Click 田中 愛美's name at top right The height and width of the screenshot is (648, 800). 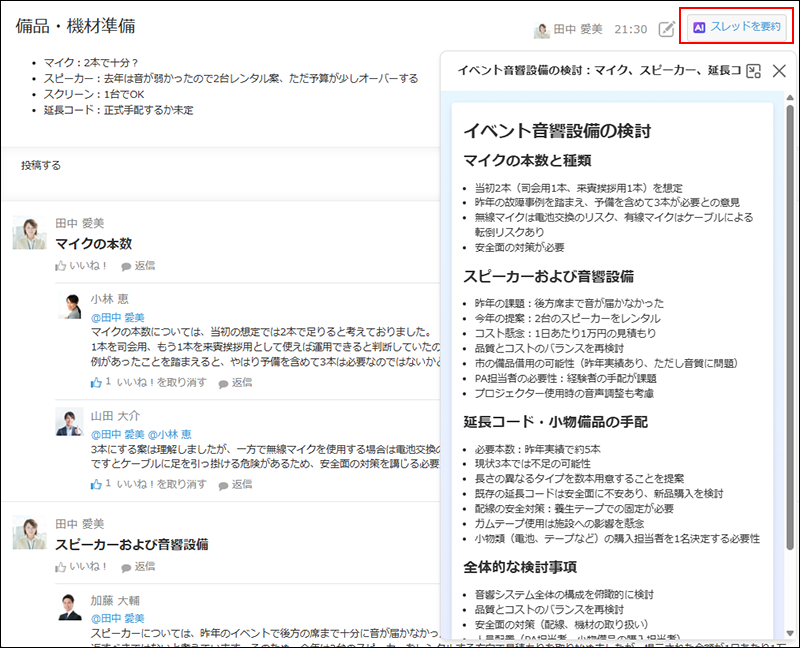579,30
